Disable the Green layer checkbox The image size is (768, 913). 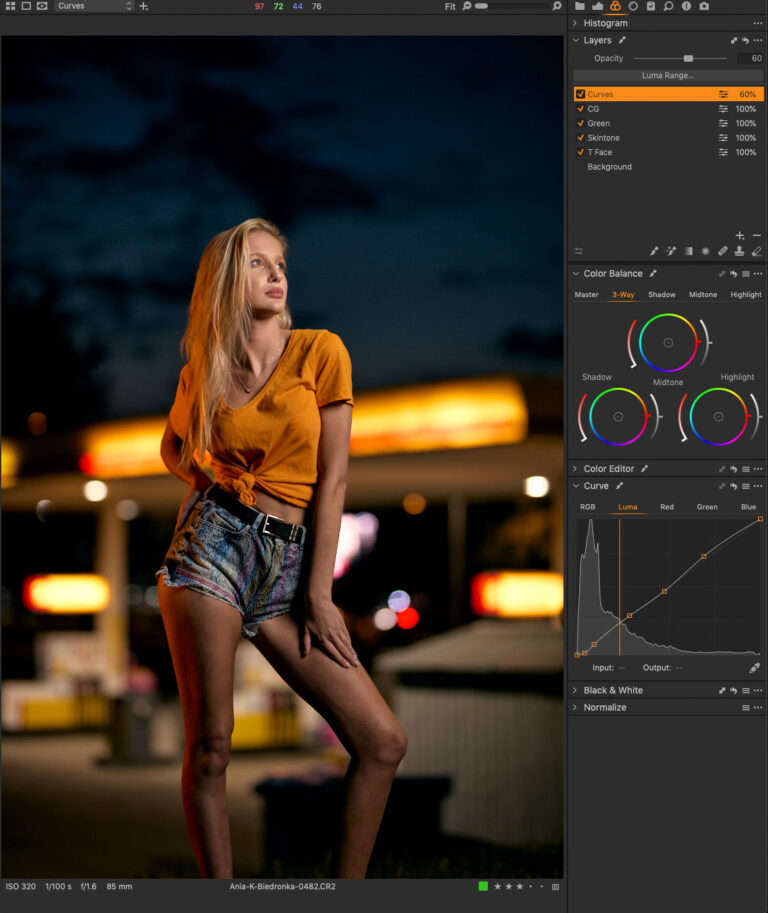(x=580, y=123)
